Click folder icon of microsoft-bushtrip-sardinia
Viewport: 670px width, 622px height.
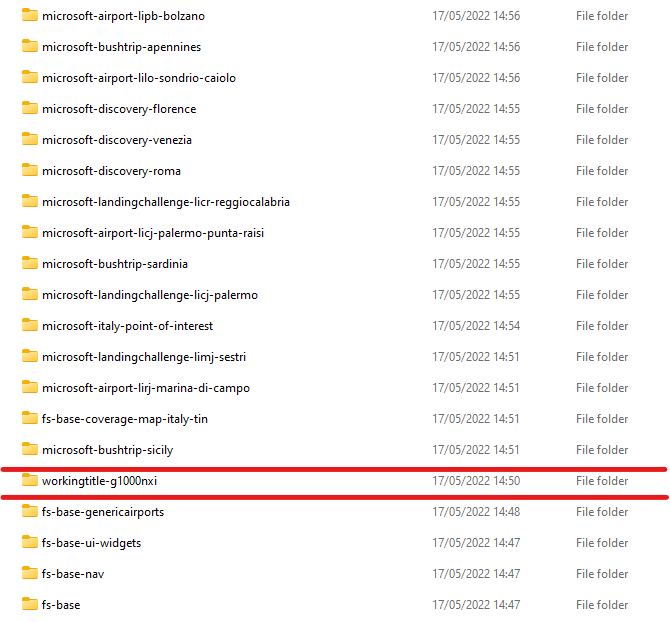click(29, 263)
